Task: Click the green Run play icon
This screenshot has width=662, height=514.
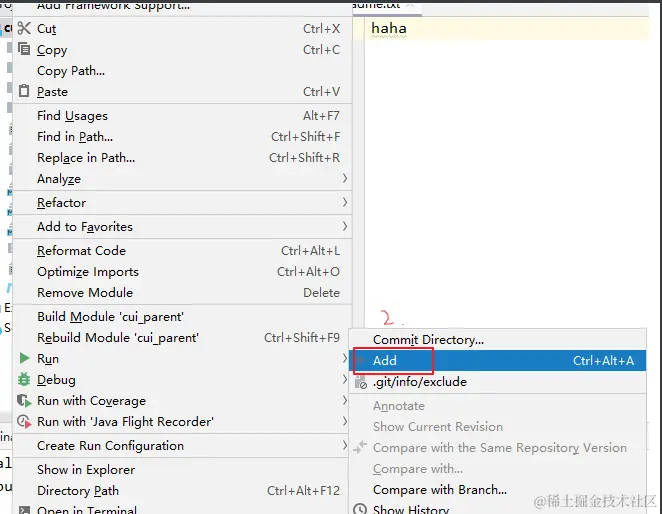Action: coord(24,358)
